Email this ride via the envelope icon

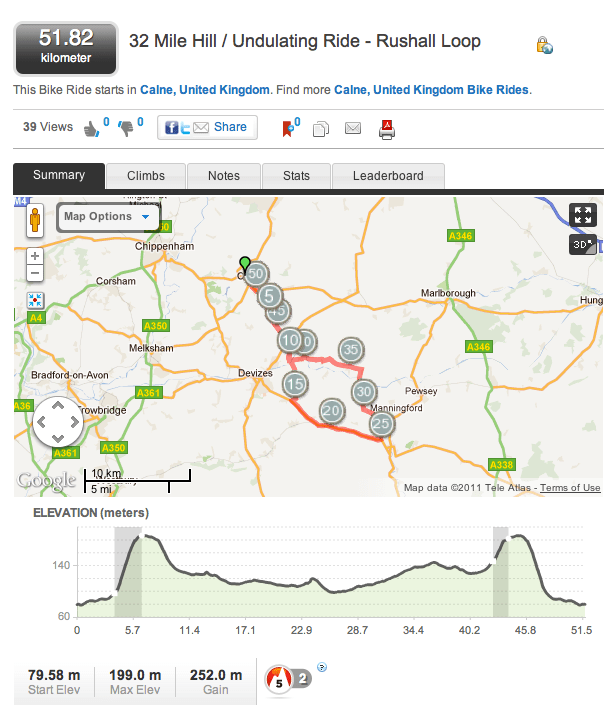(352, 128)
